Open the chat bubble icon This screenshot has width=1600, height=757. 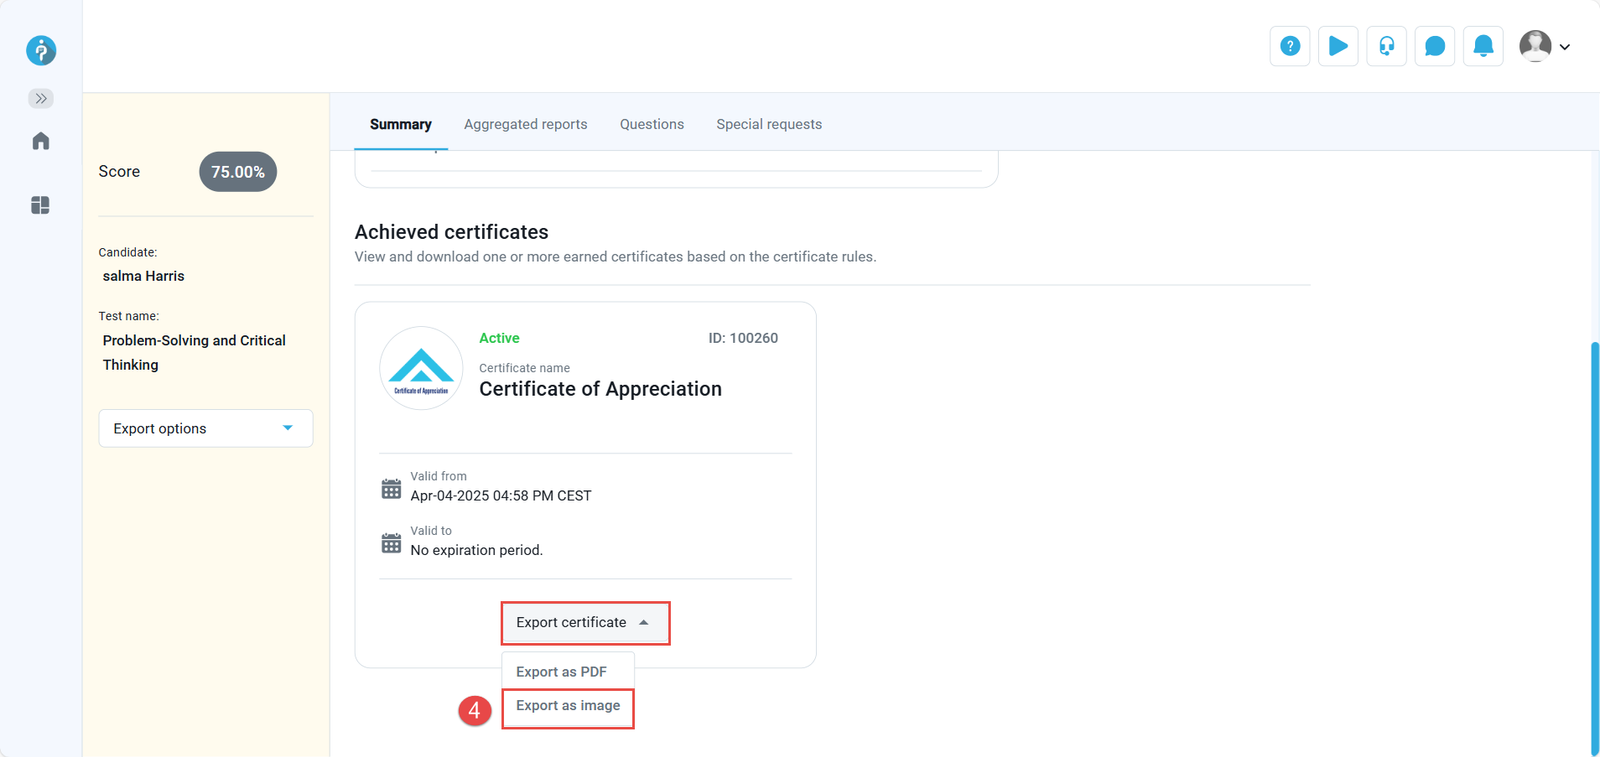point(1435,46)
